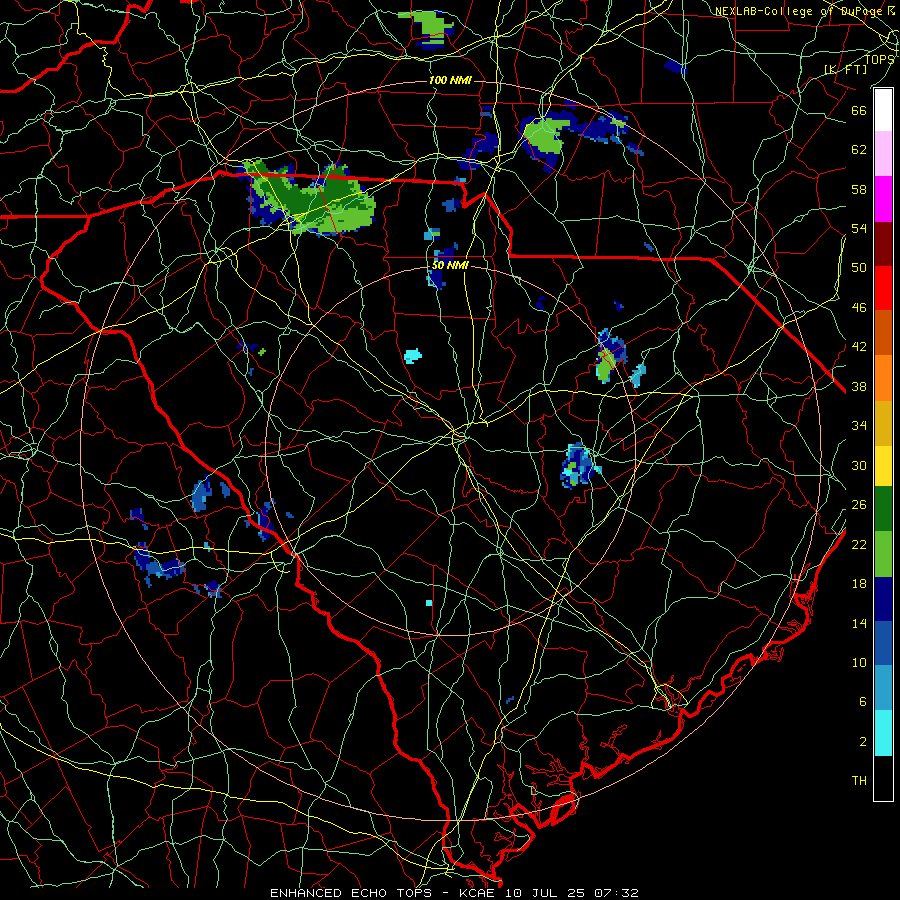Click the '22' legend value
900x900 pixels.
tap(859, 544)
